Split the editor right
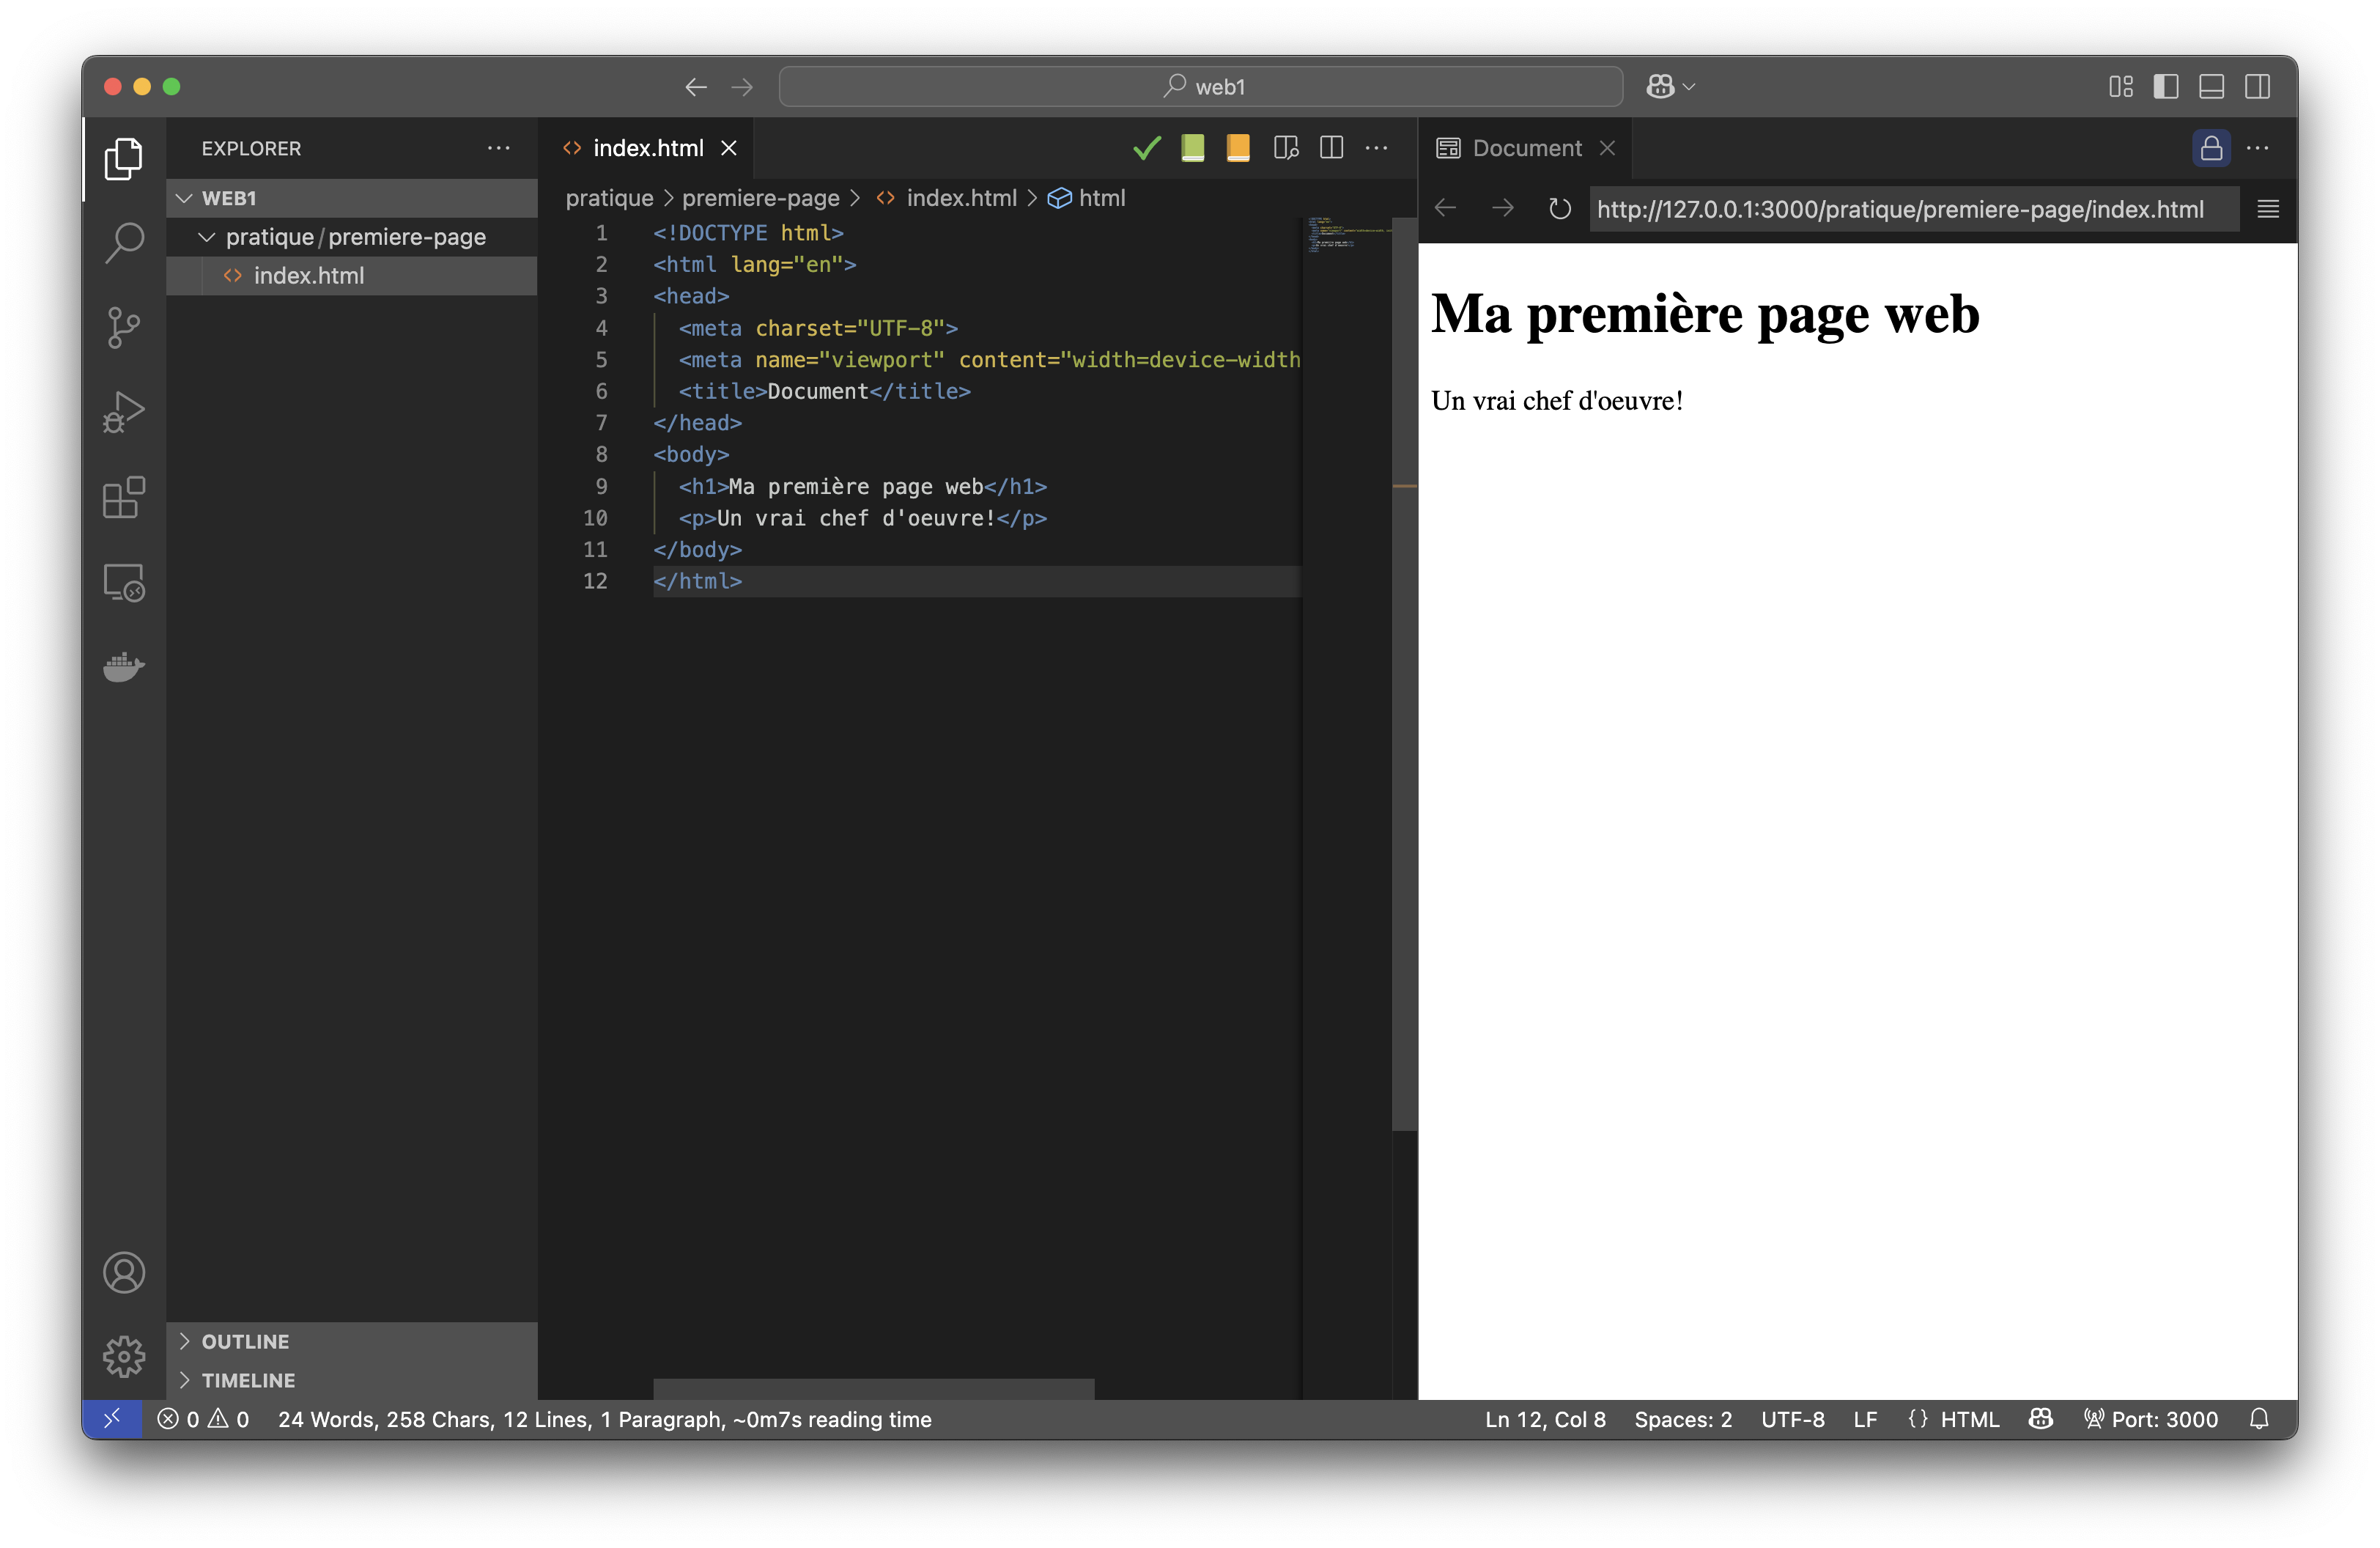This screenshot has width=2380, height=1548. coord(1331,148)
